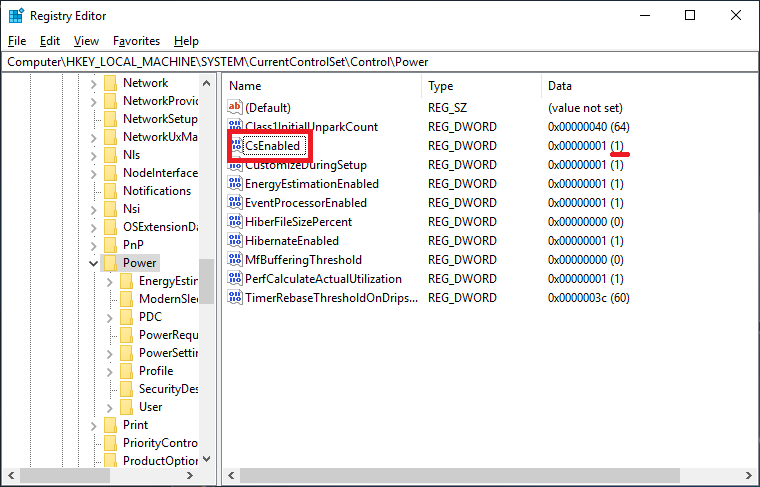This screenshot has height=487, width=760.
Task: Expand the Network key in tree
Action: pyautogui.click(x=94, y=83)
